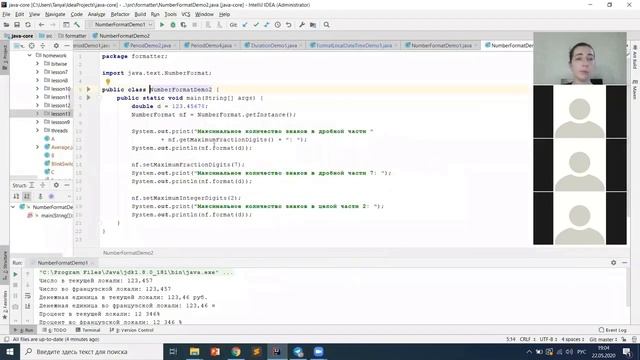Click the Git master branch indicator in the status bar
This screenshot has width=640, height=360.
tap(603, 339)
